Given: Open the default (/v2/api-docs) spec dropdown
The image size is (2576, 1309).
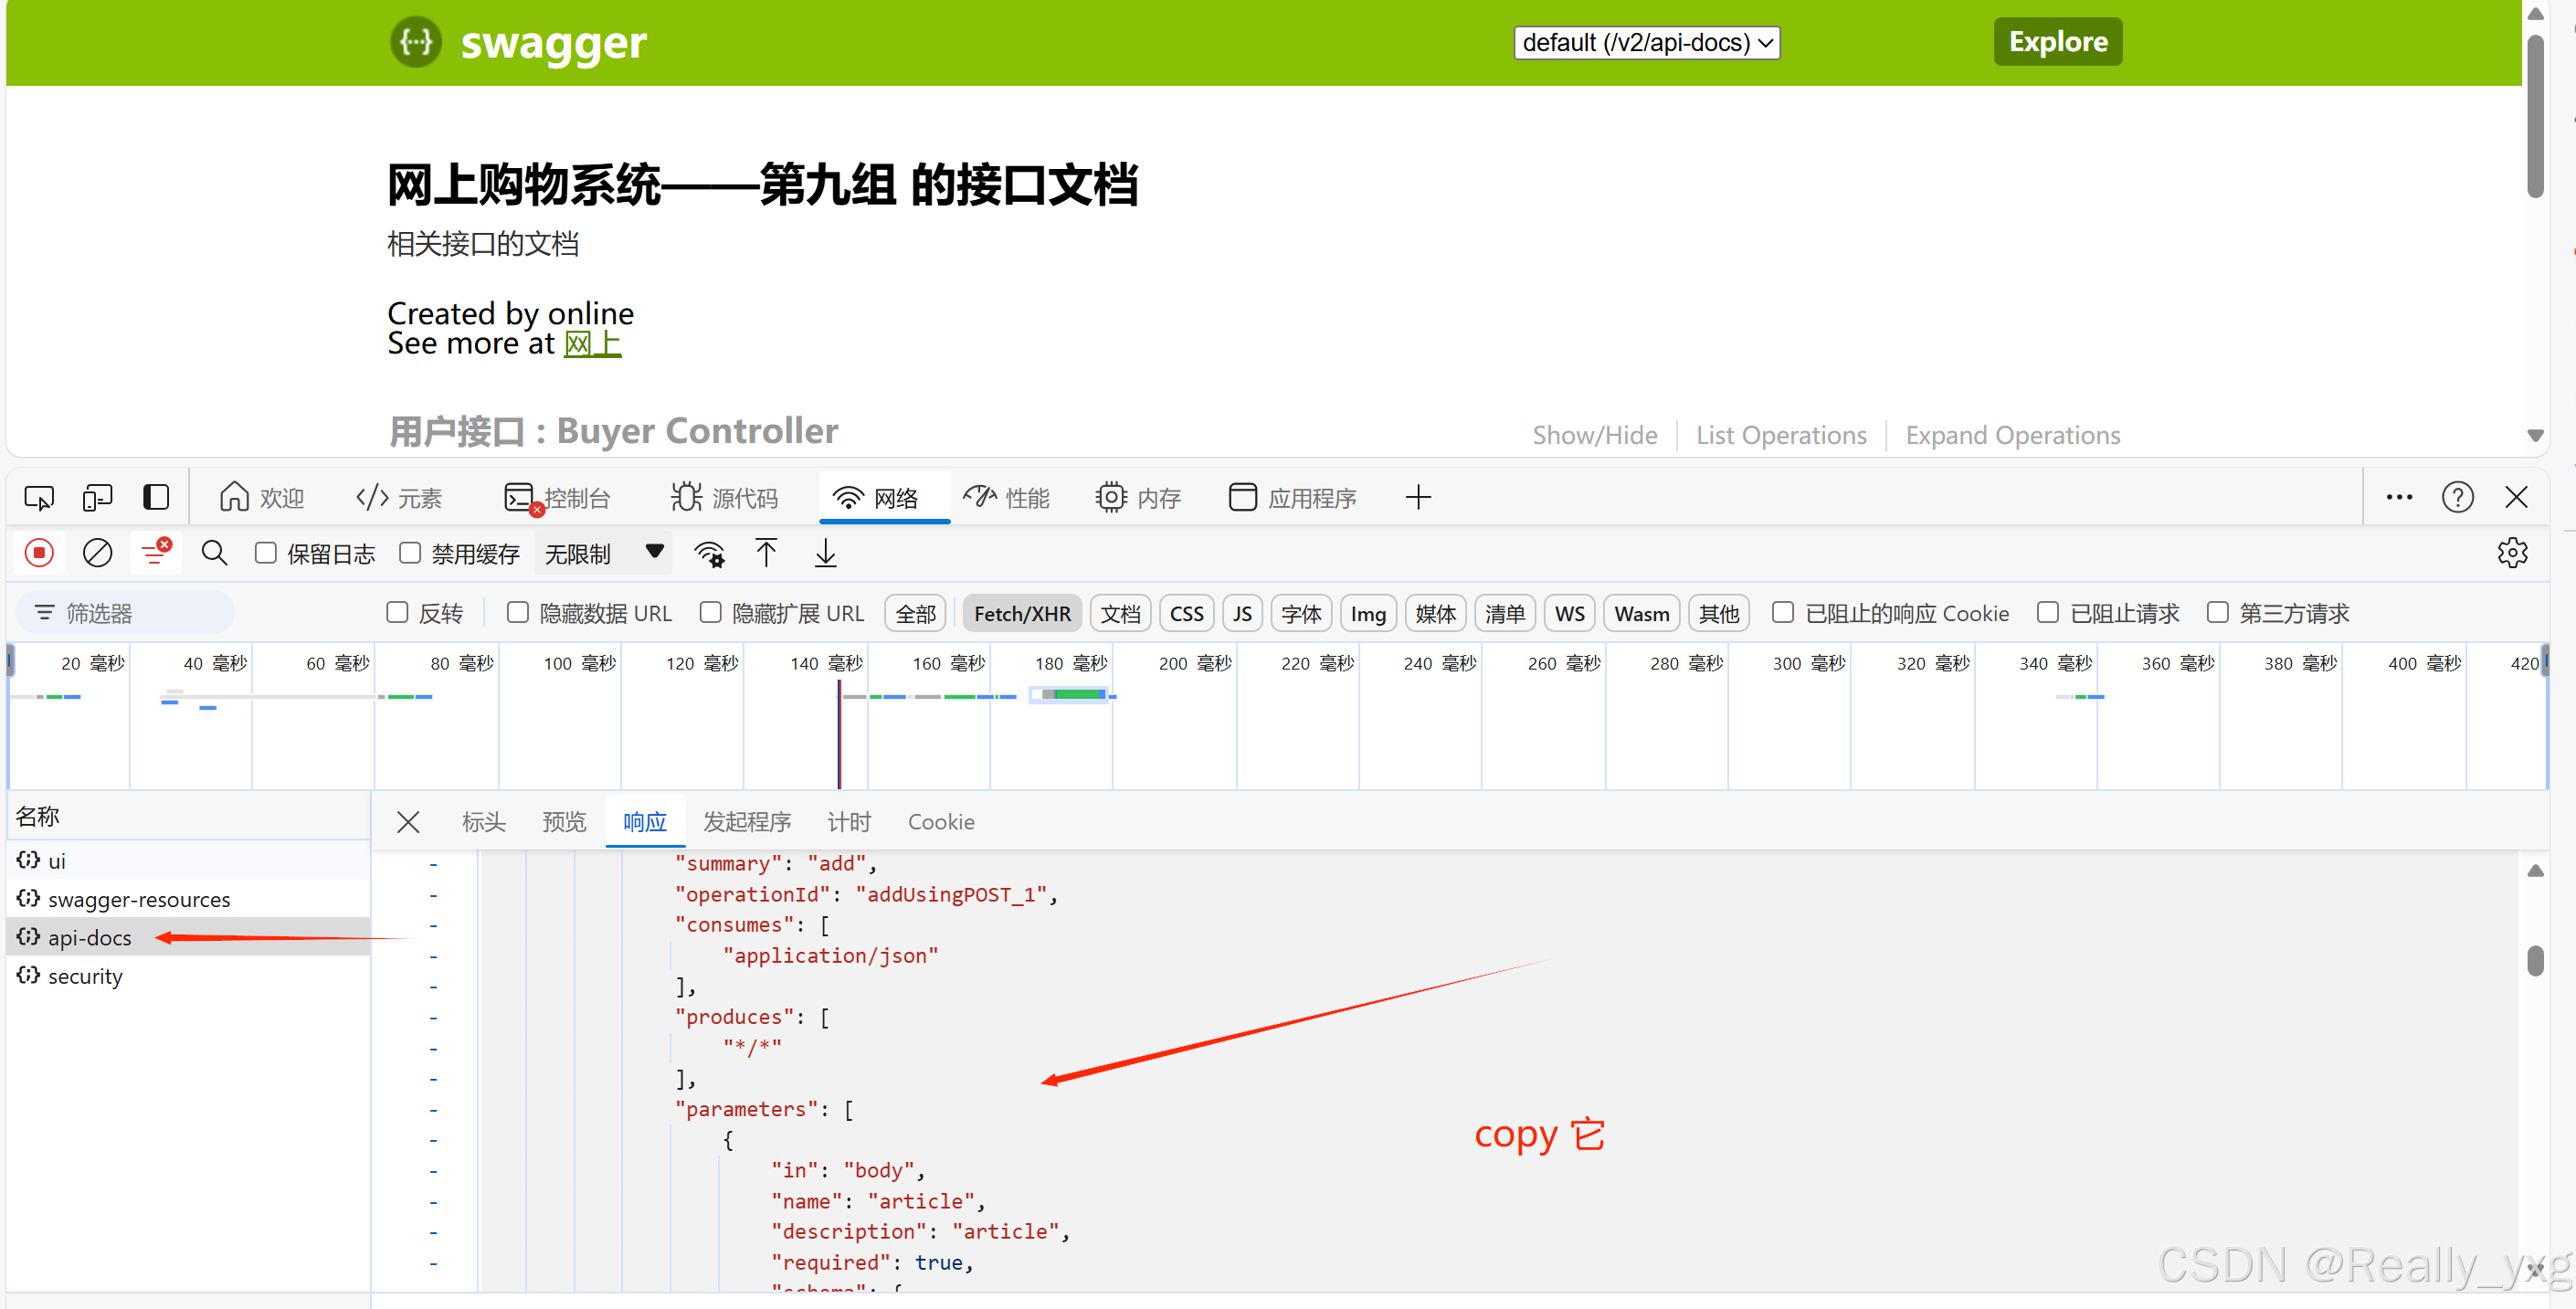Looking at the screenshot, I should (x=1646, y=42).
